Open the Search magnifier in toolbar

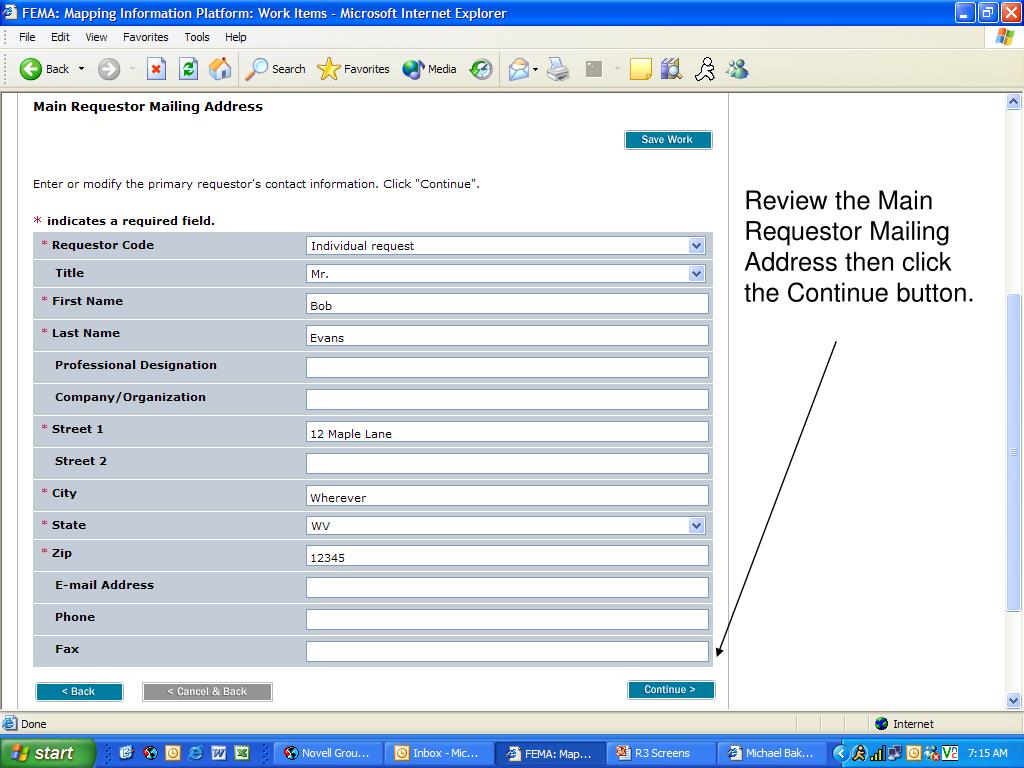coord(256,69)
